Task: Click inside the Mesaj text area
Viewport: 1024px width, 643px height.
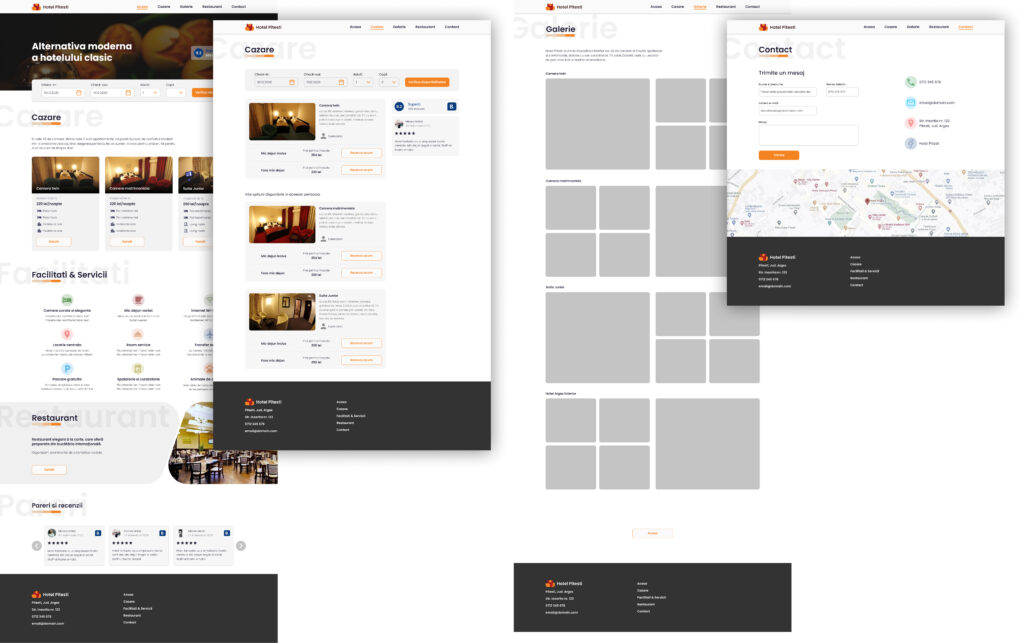Action: (x=808, y=135)
